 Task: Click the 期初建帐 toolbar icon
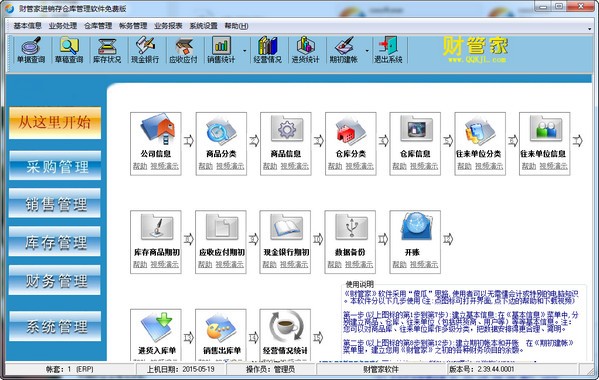tap(344, 50)
